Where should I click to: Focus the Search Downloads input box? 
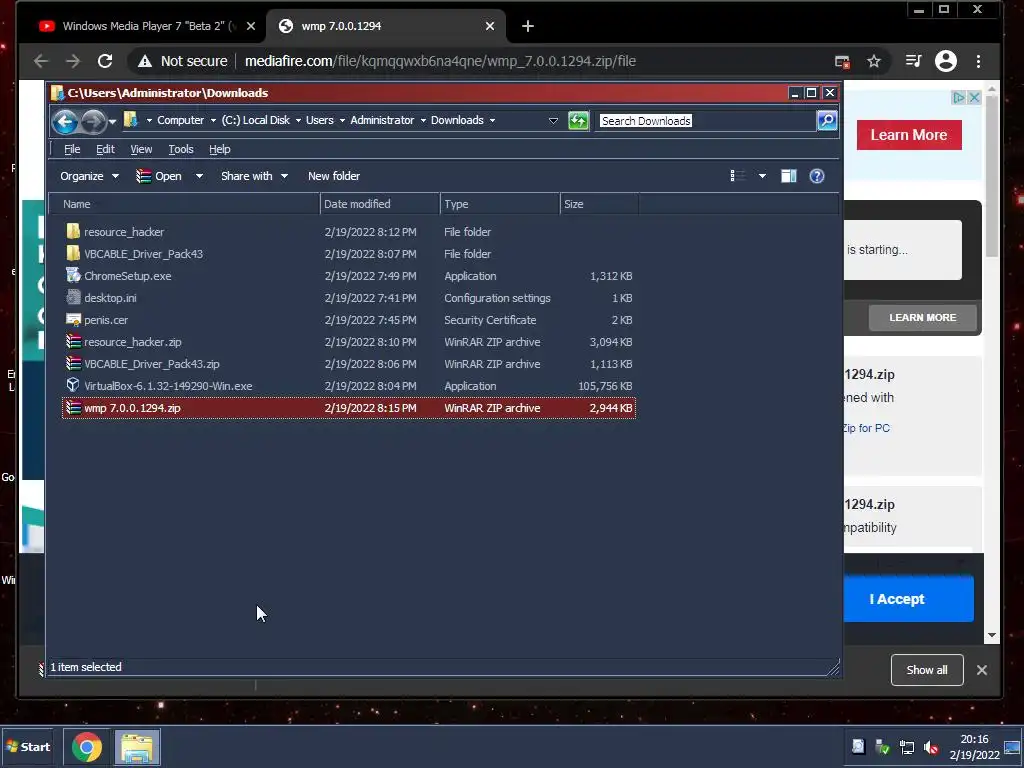708,121
